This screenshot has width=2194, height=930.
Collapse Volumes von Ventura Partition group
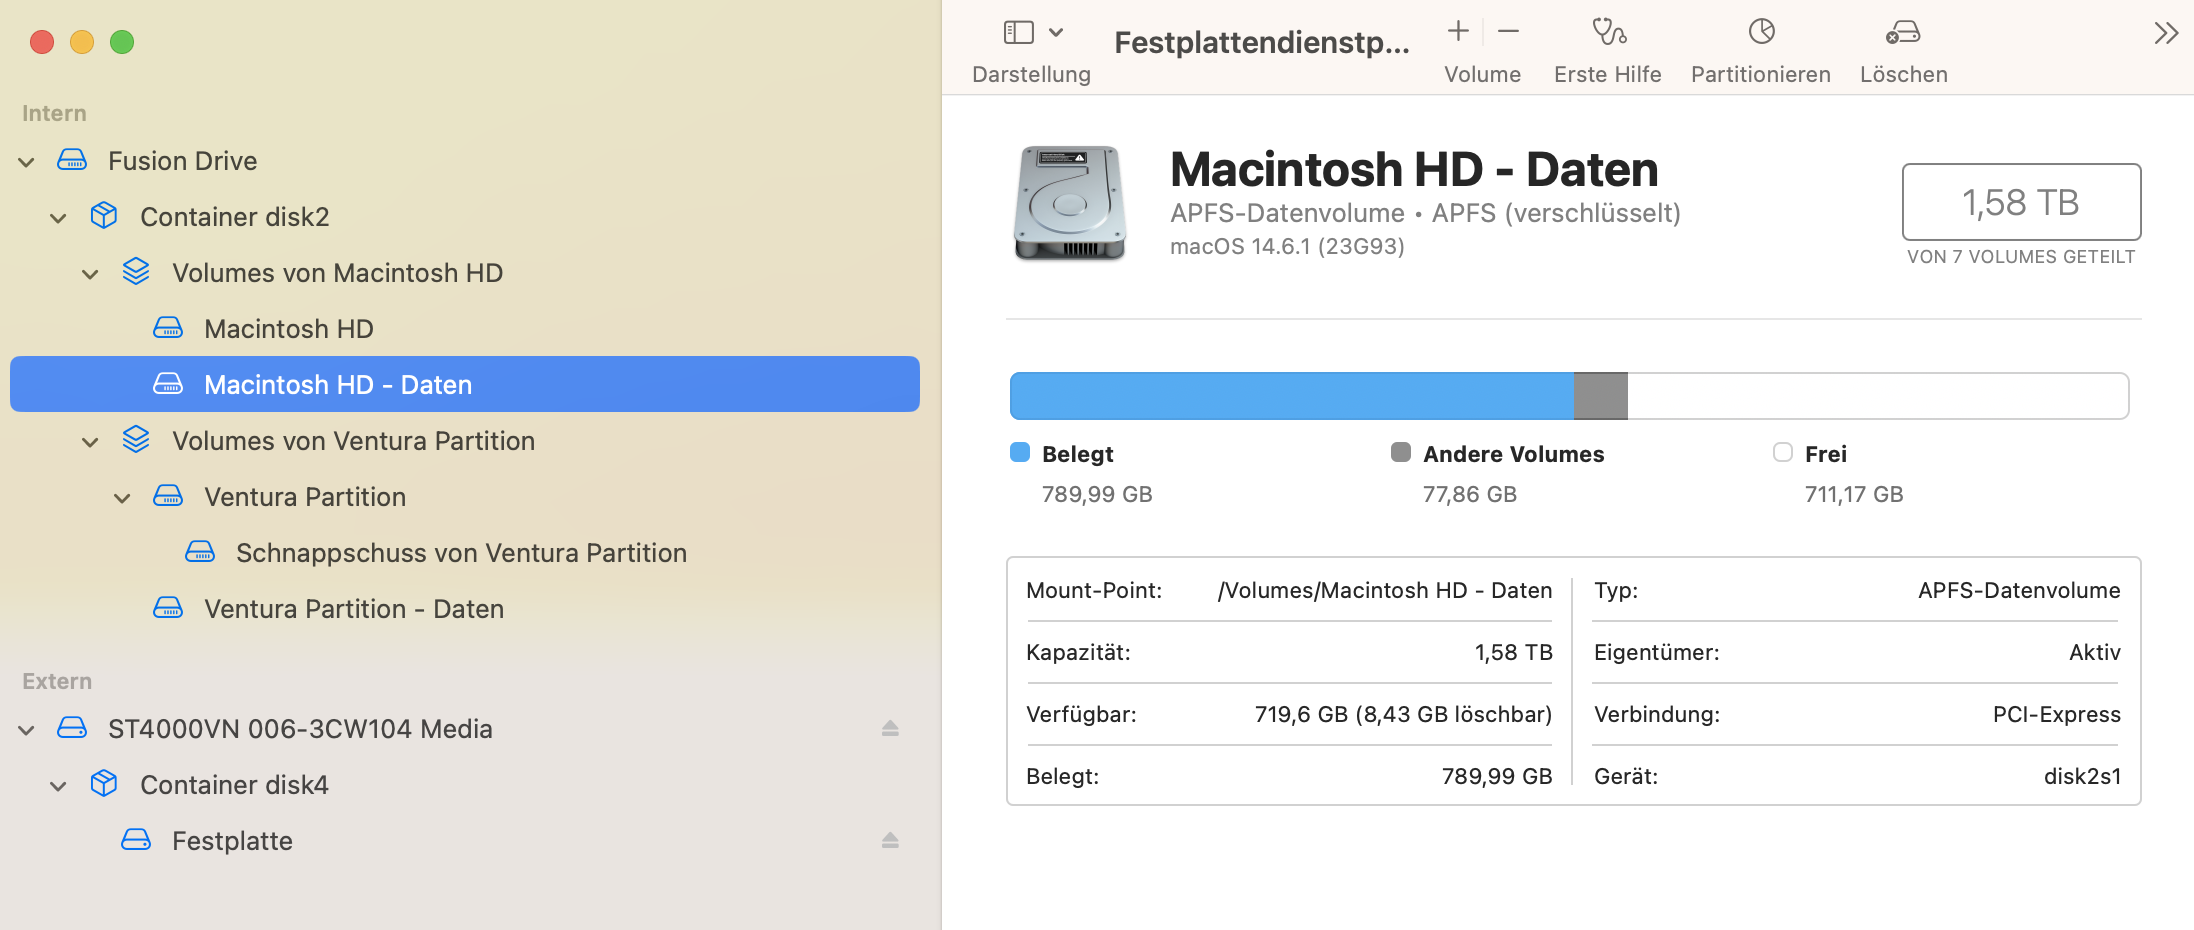point(91,442)
